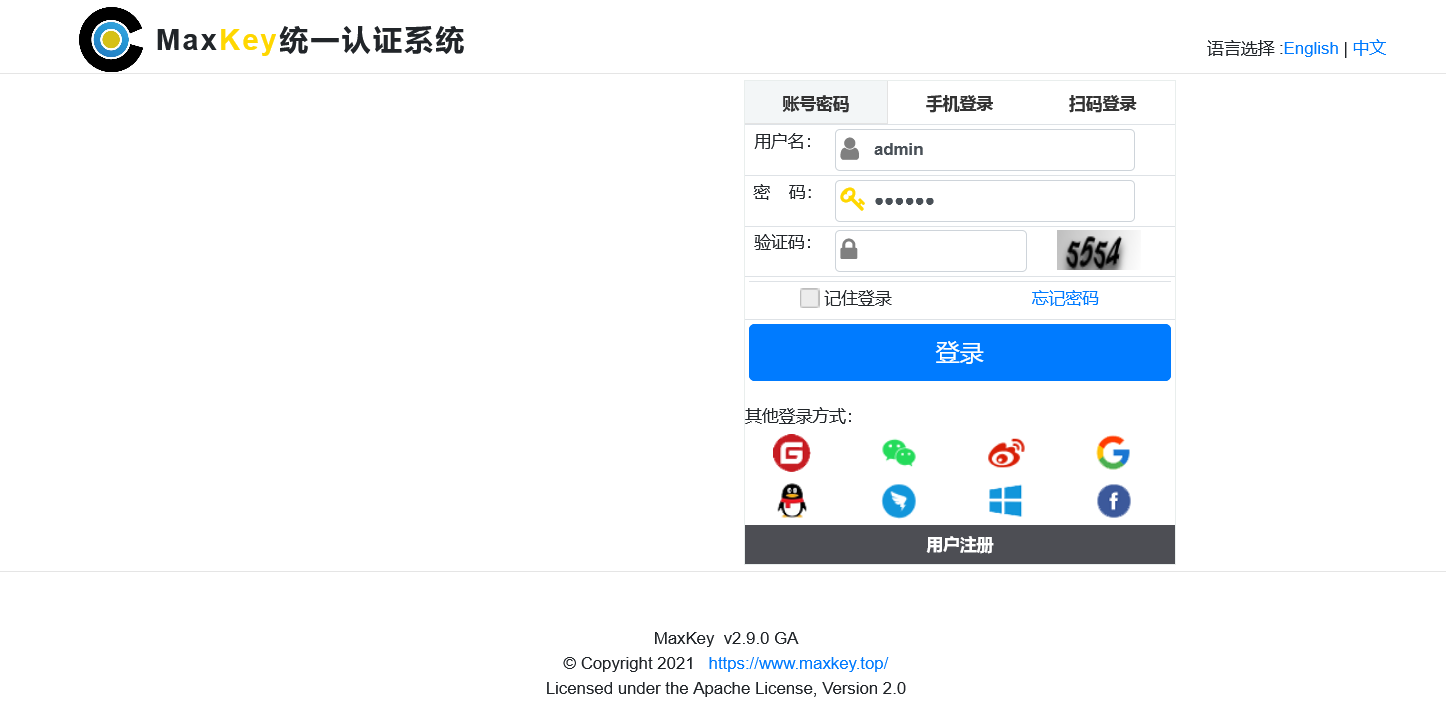Screen dimensions: 1446x724
Task: Open the 用户注册 registration bar
Action: [x=959, y=545]
